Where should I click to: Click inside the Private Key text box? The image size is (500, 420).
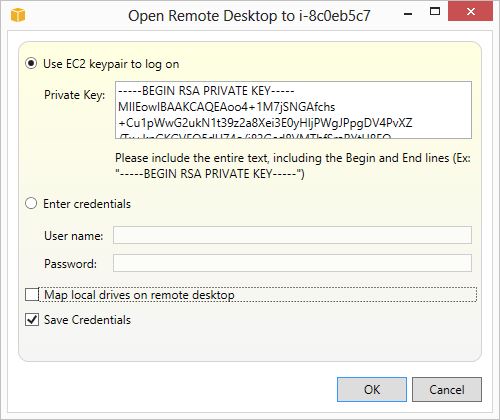pos(293,110)
